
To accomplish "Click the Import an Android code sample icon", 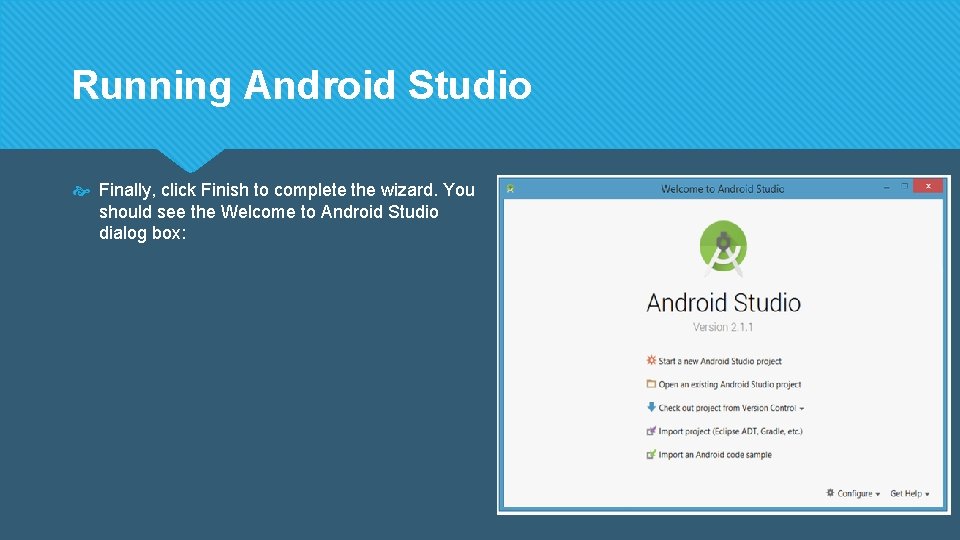I will pyautogui.click(x=651, y=454).
